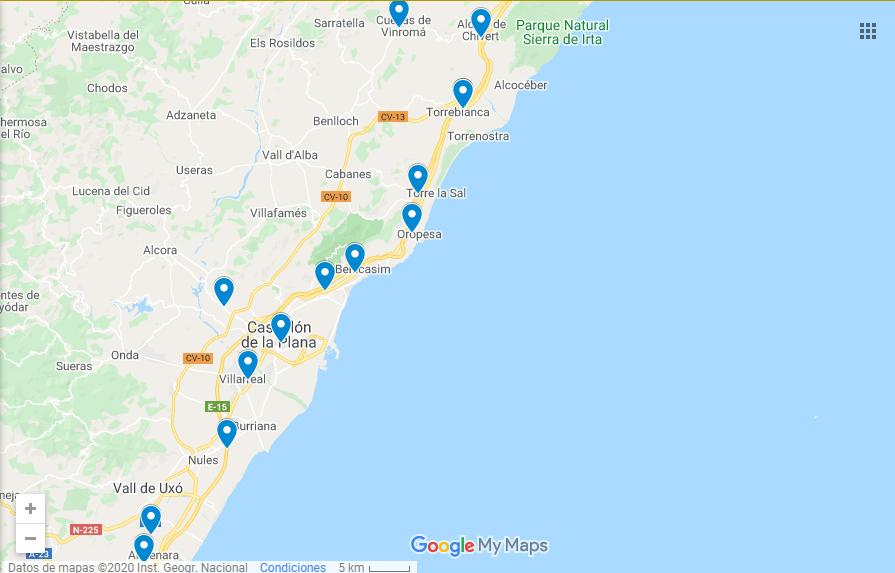Open the Condiciones terms link
895x573 pixels.
click(293, 567)
